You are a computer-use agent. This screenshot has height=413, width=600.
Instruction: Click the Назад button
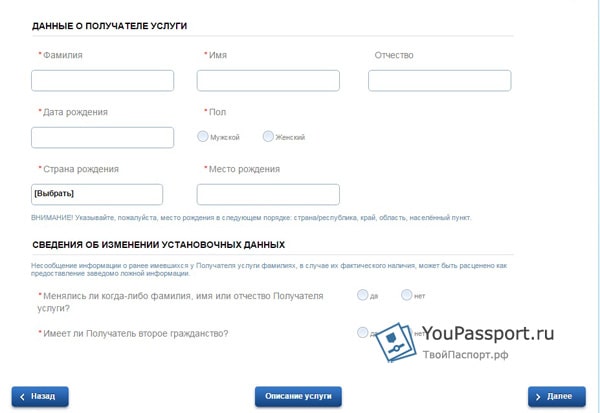pos(40,397)
